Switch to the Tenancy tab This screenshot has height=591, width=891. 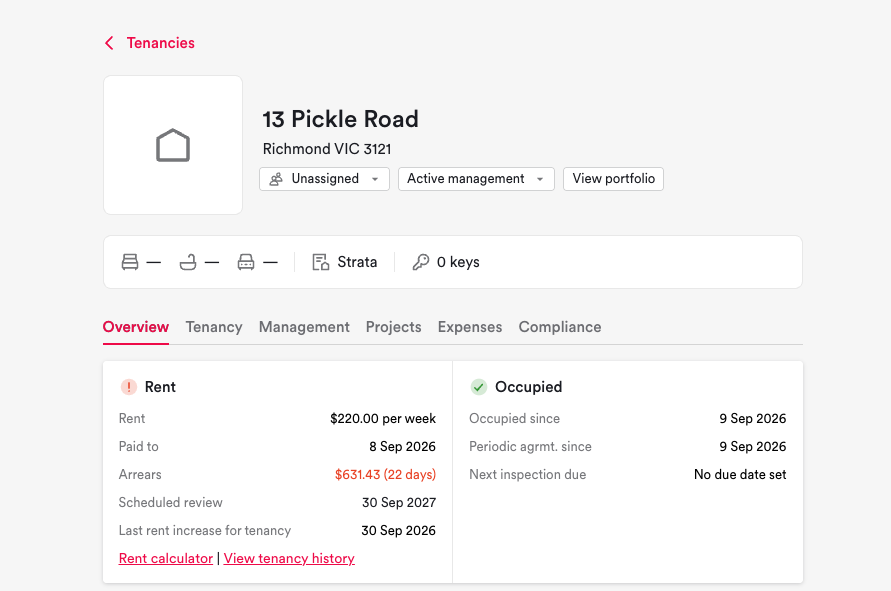(214, 327)
